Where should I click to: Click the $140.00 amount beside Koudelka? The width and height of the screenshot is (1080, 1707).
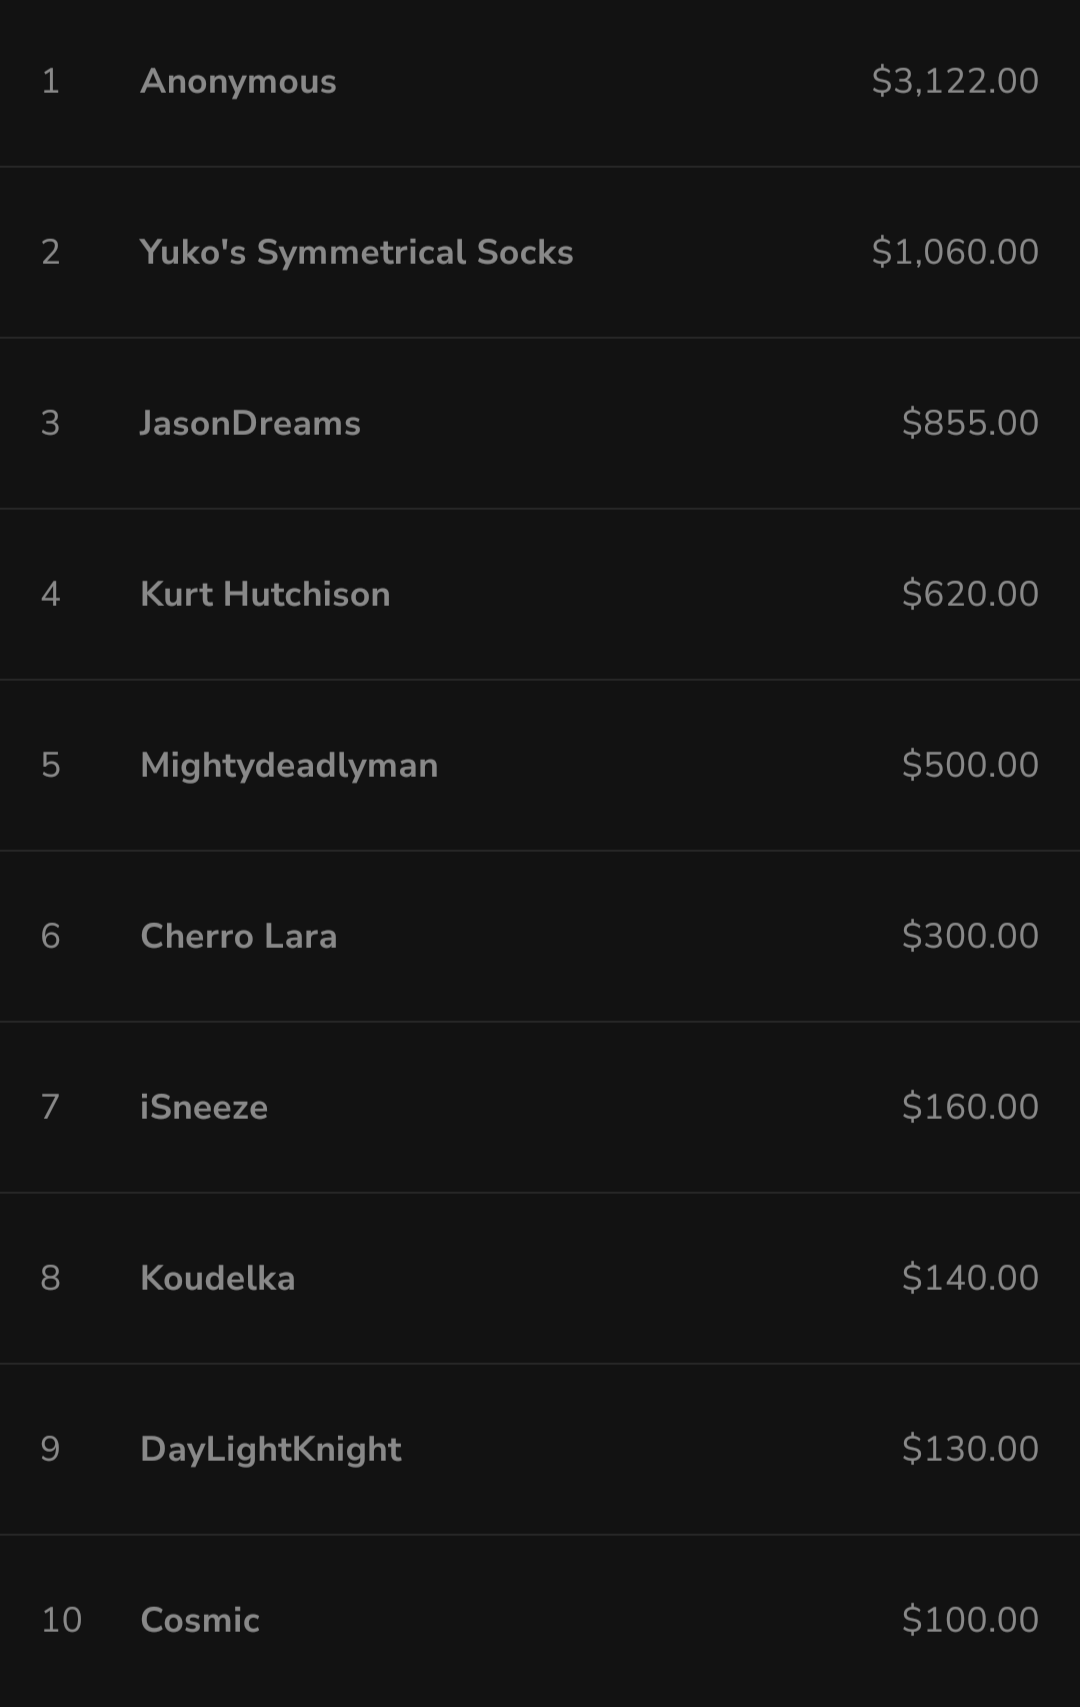point(970,1278)
